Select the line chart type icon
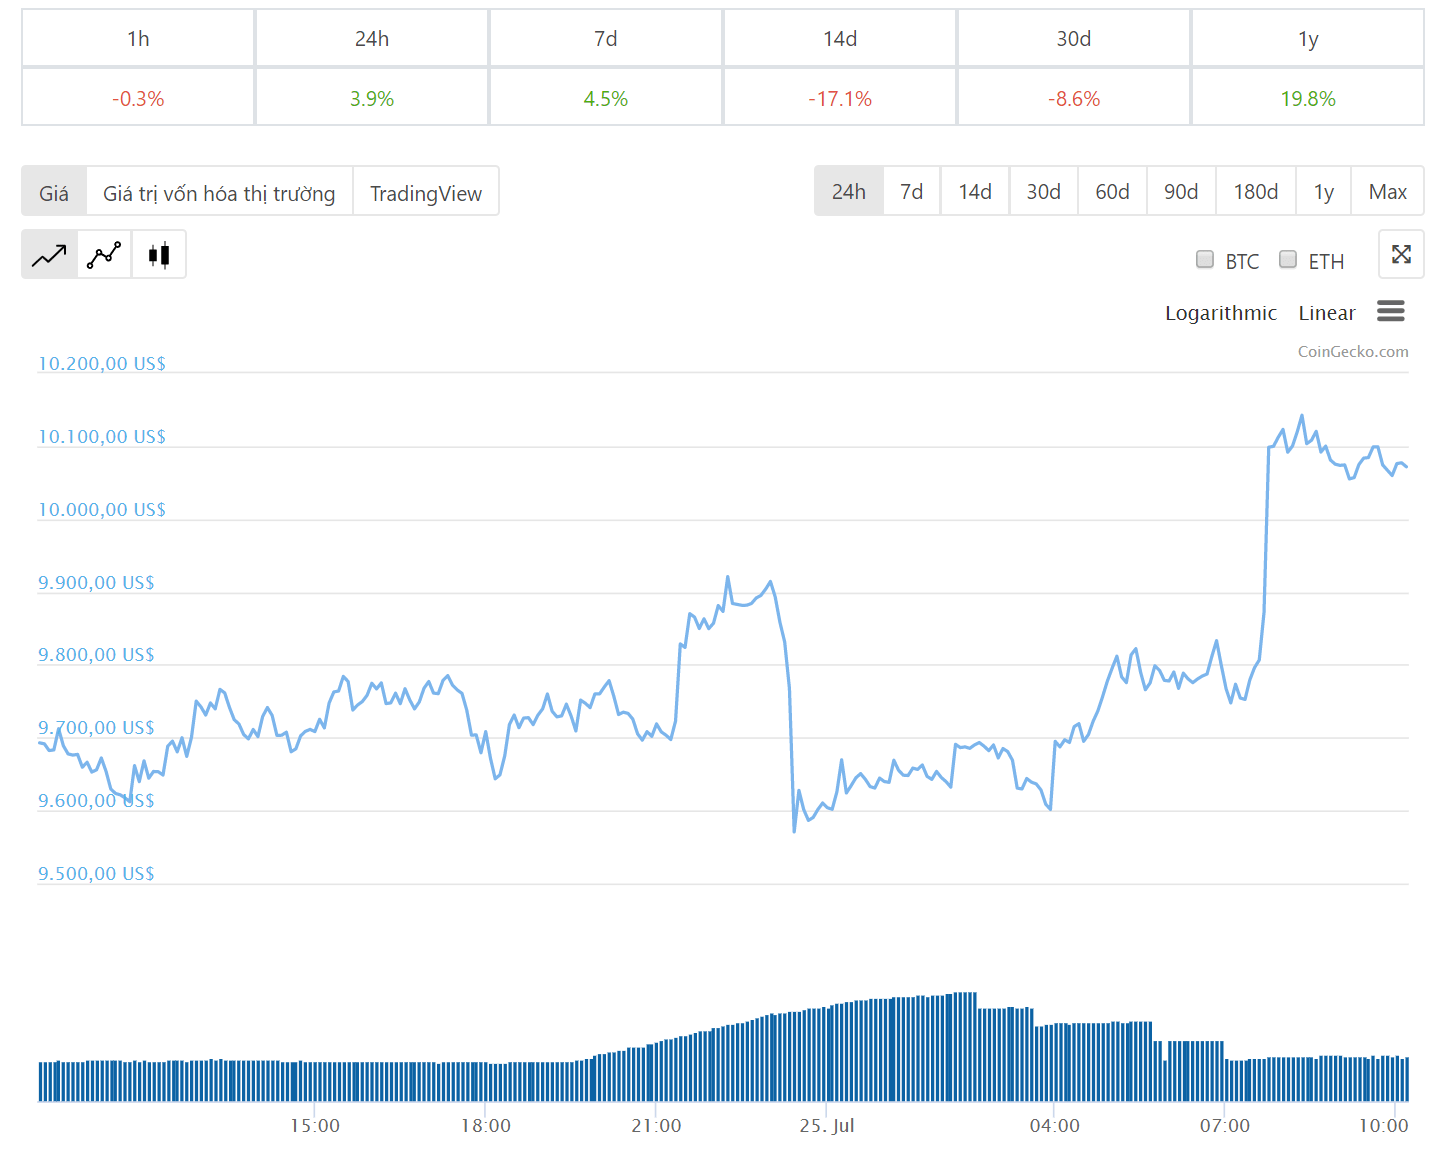Viewport: 1438px width, 1150px height. (x=49, y=255)
